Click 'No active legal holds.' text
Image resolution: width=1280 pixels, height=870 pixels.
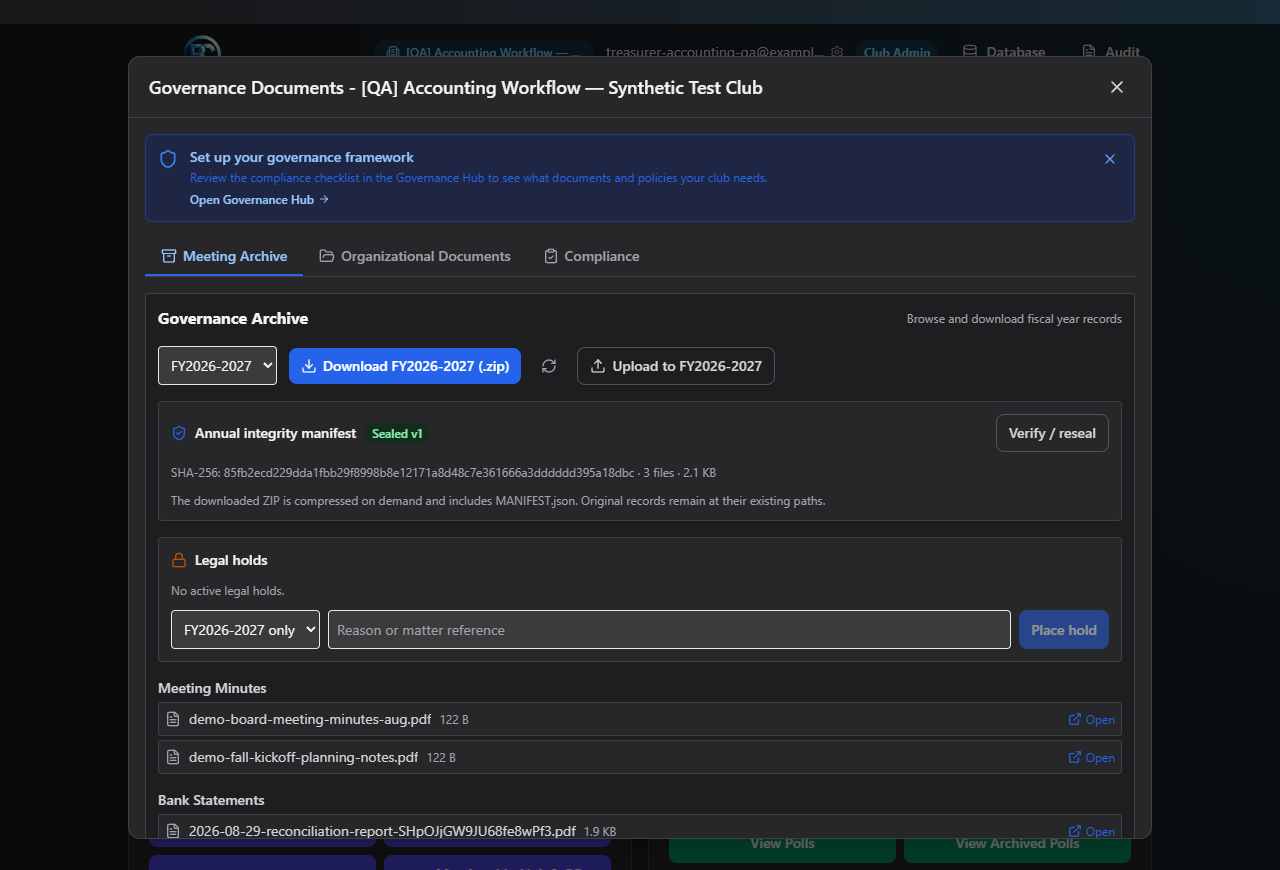(228, 591)
